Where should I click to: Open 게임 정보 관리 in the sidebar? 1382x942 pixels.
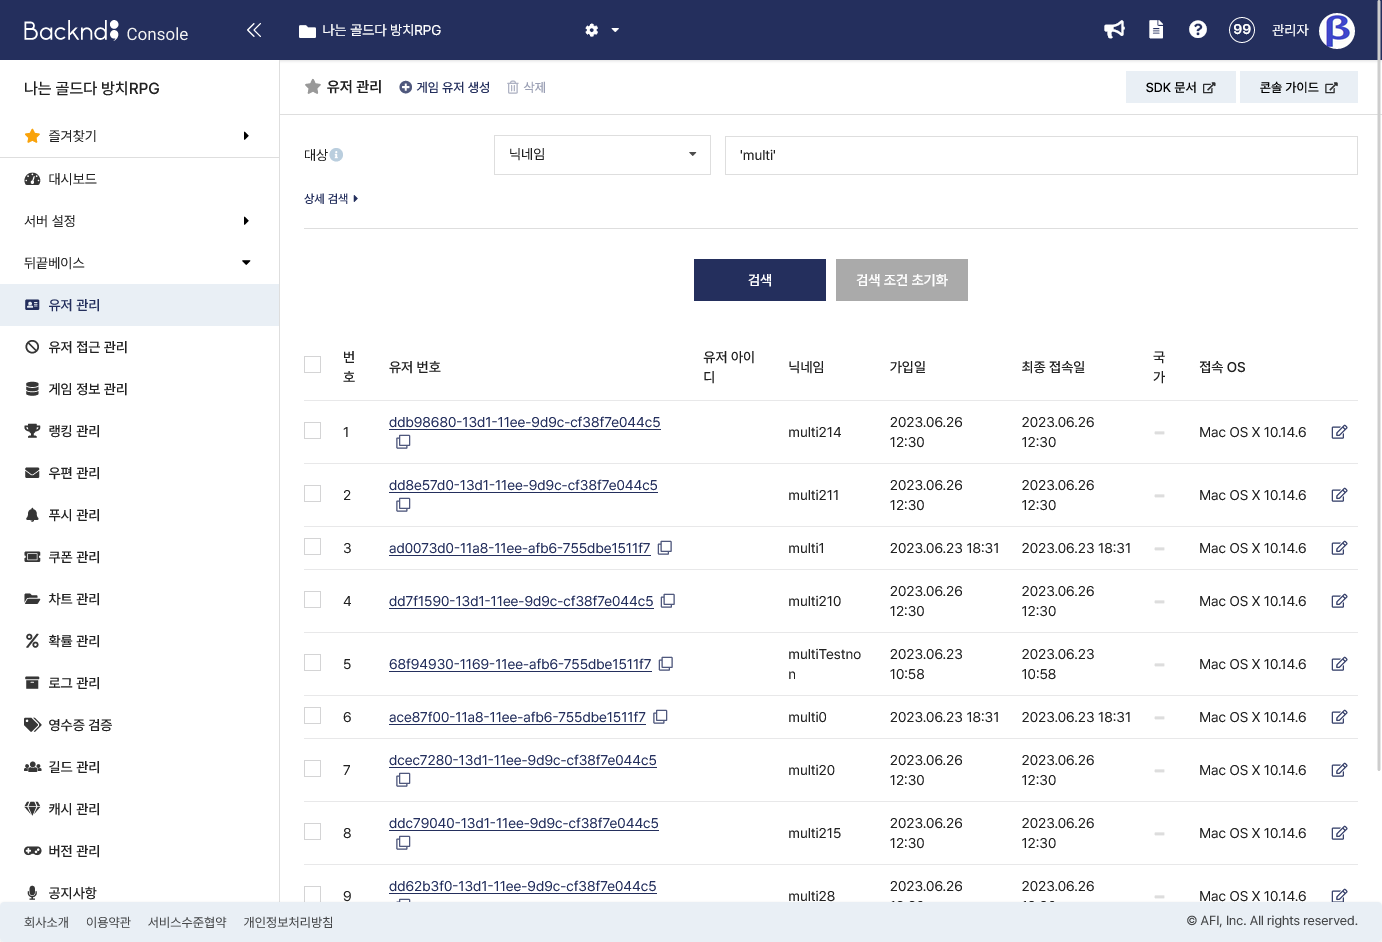coord(139,389)
